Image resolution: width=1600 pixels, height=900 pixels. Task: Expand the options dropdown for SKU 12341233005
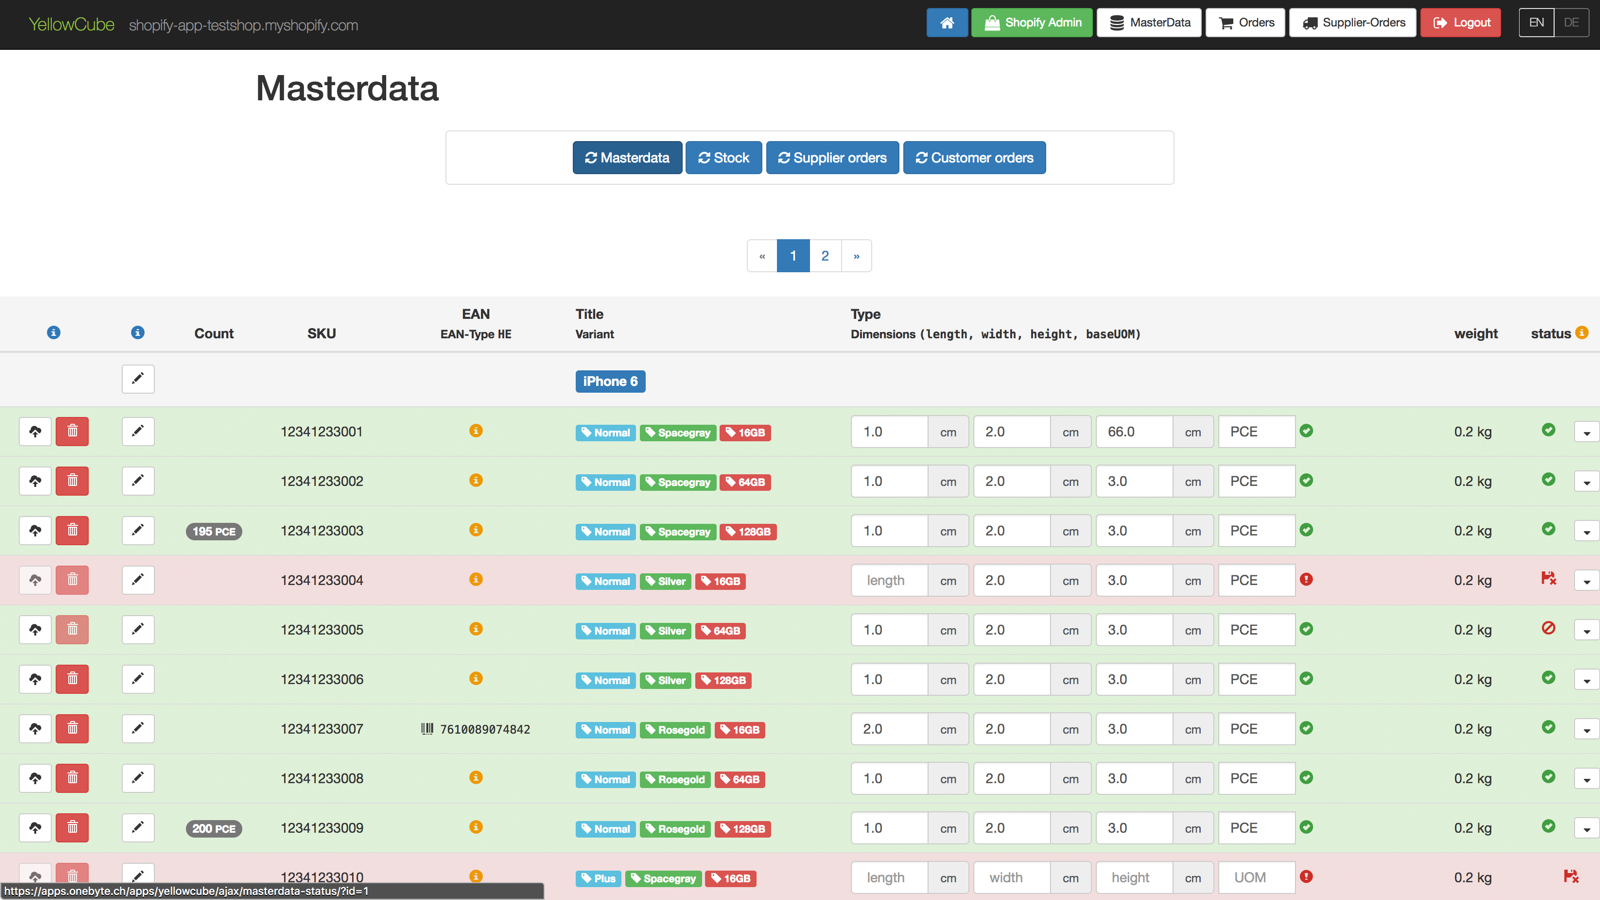[1586, 629]
